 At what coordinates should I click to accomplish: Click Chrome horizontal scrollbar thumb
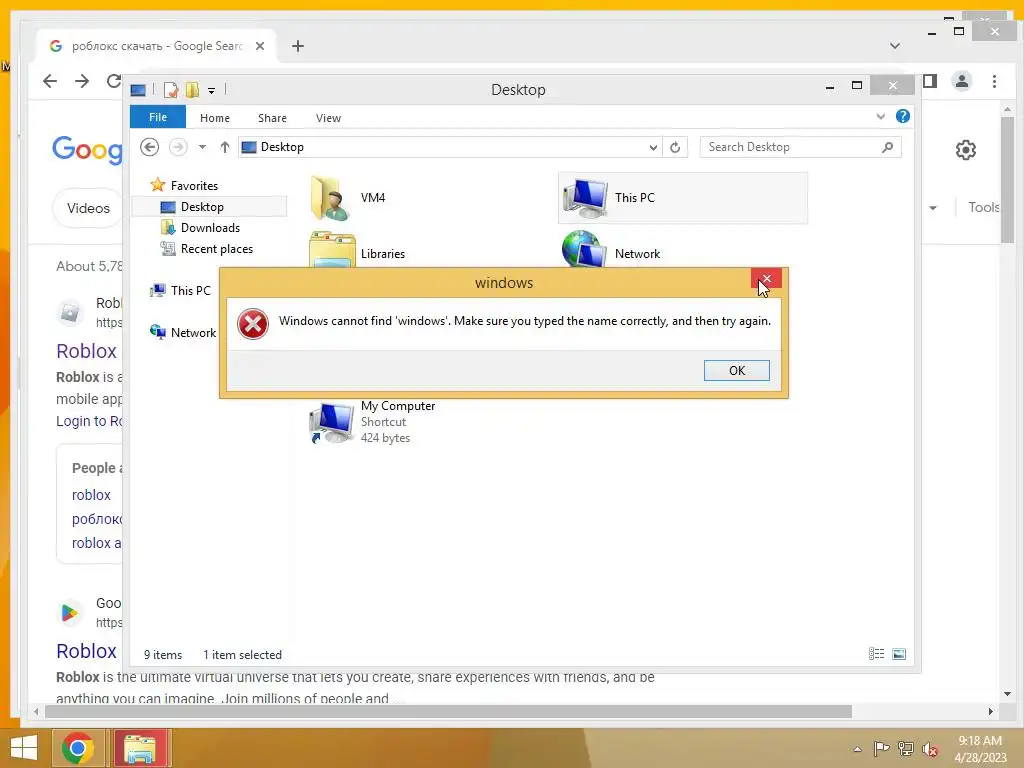tap(448, 711)
